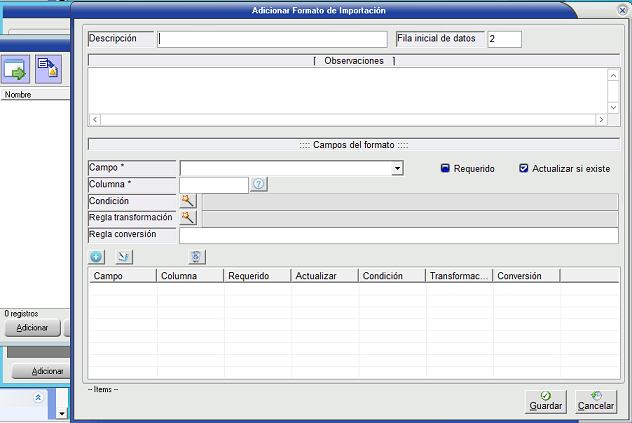Open the Condición magnifier search
This screenshot has width=632, height=423.
[188, 201]
